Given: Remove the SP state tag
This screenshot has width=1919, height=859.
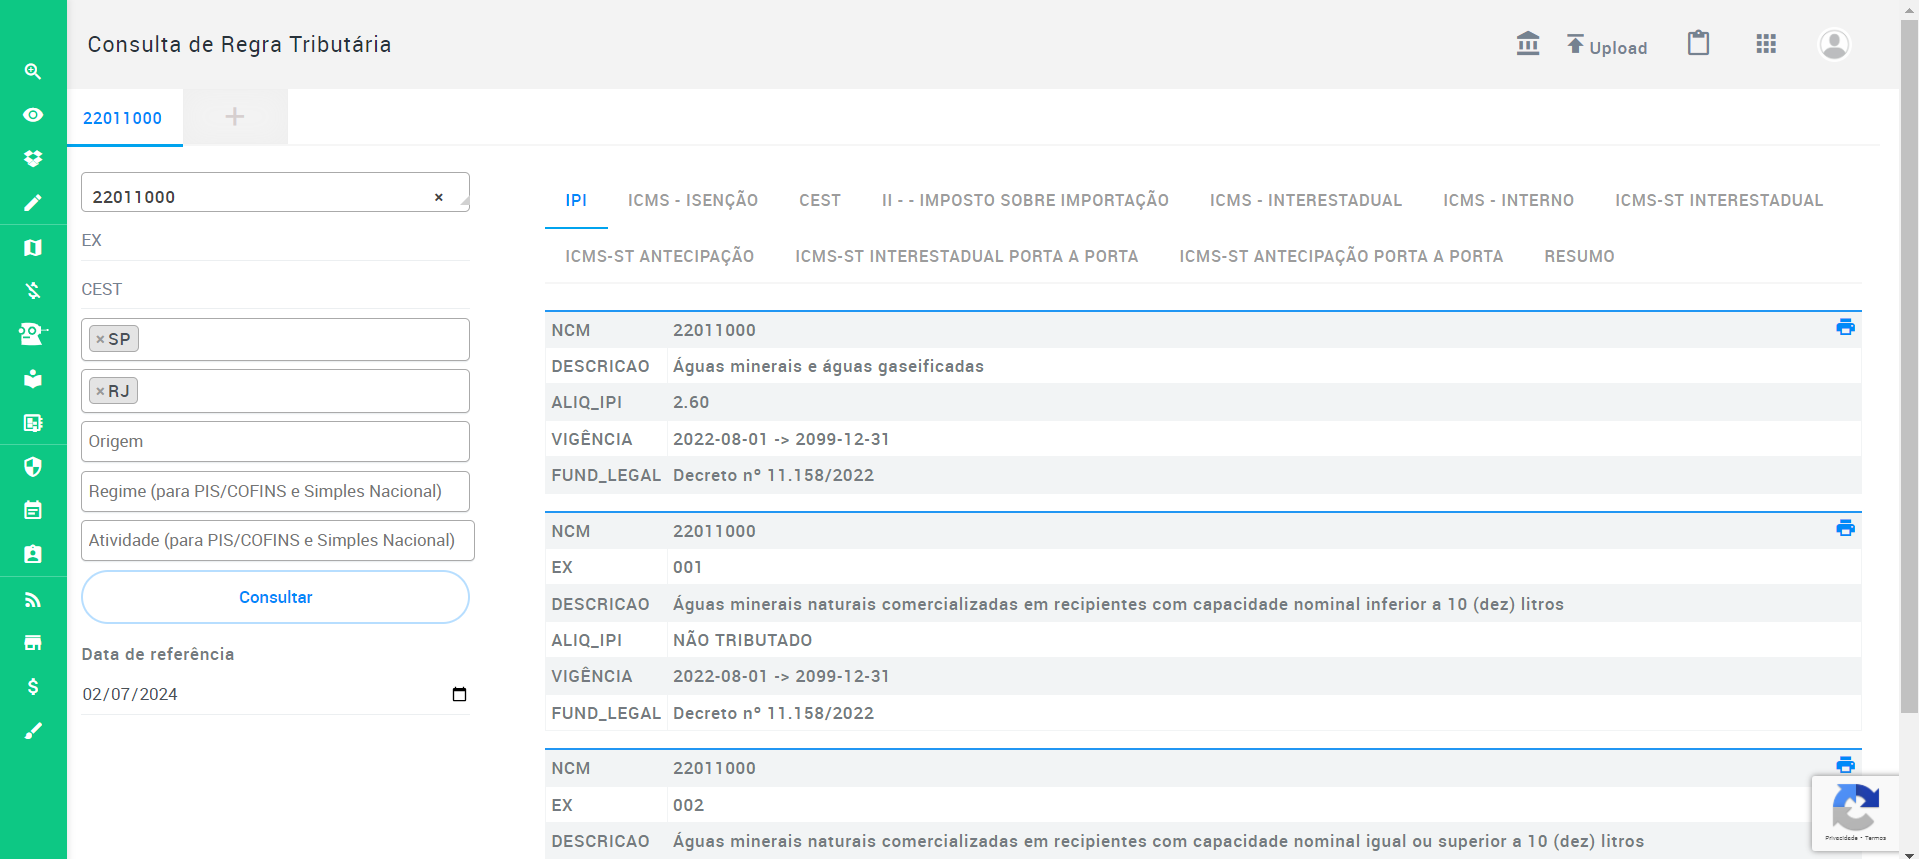Looking at the screenshot, I should pyautogui.click(x=100, y=339).
